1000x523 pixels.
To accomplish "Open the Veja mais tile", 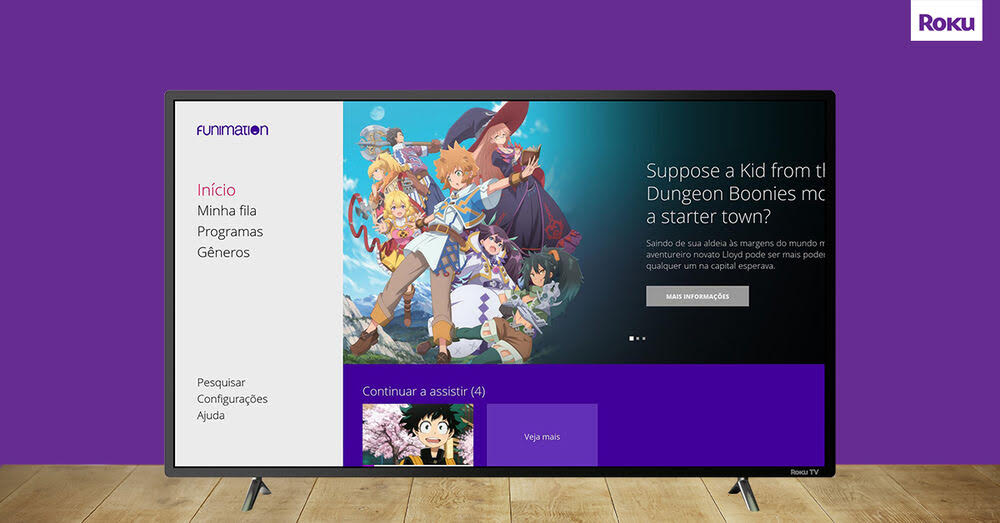I will pyautogui.click(x=542, y=435).
